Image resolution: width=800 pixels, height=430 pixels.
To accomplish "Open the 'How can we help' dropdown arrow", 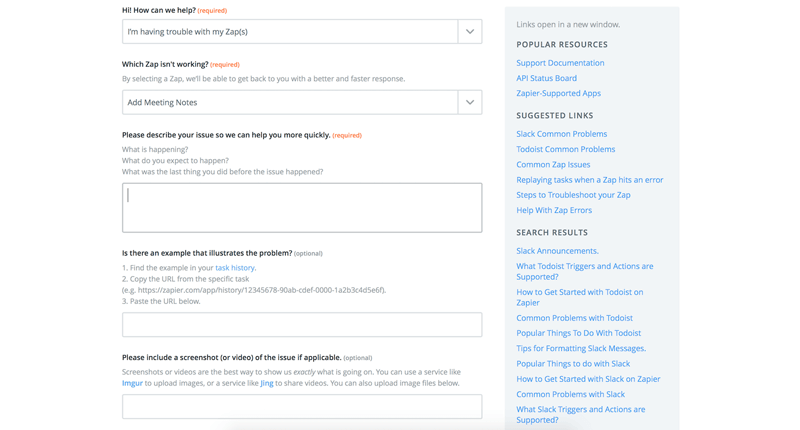I will click(x=470, y=32).
